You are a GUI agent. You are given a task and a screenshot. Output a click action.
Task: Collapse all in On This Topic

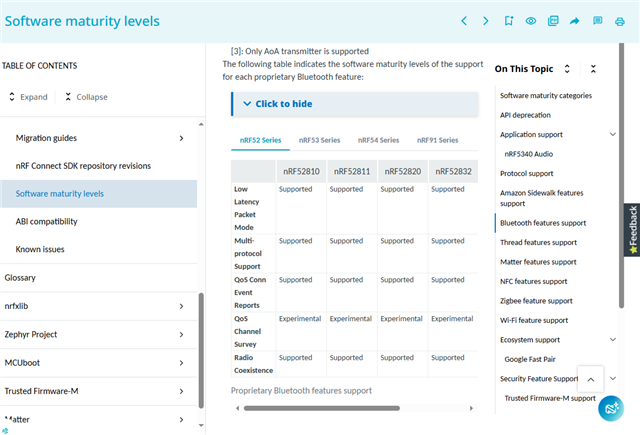593,69
